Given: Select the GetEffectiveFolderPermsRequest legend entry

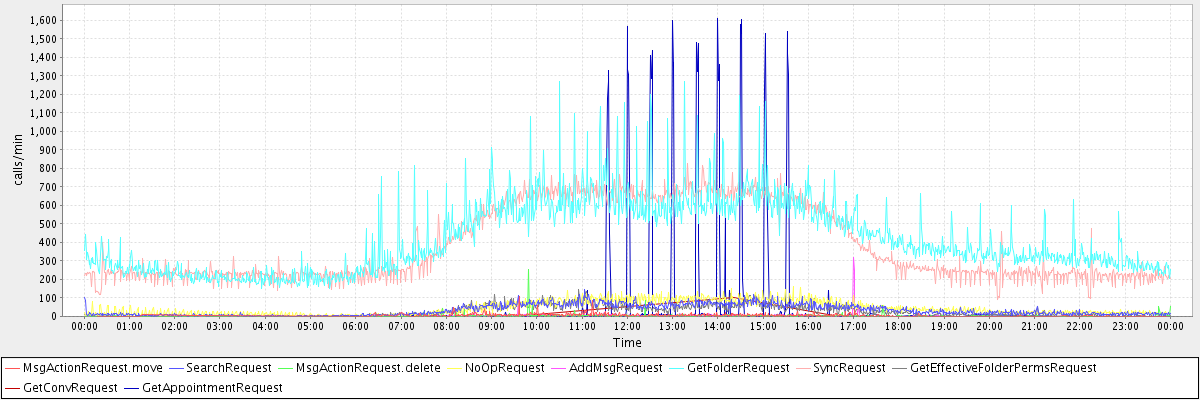Looking at the screenshot, I should [x=1003, y=368].
